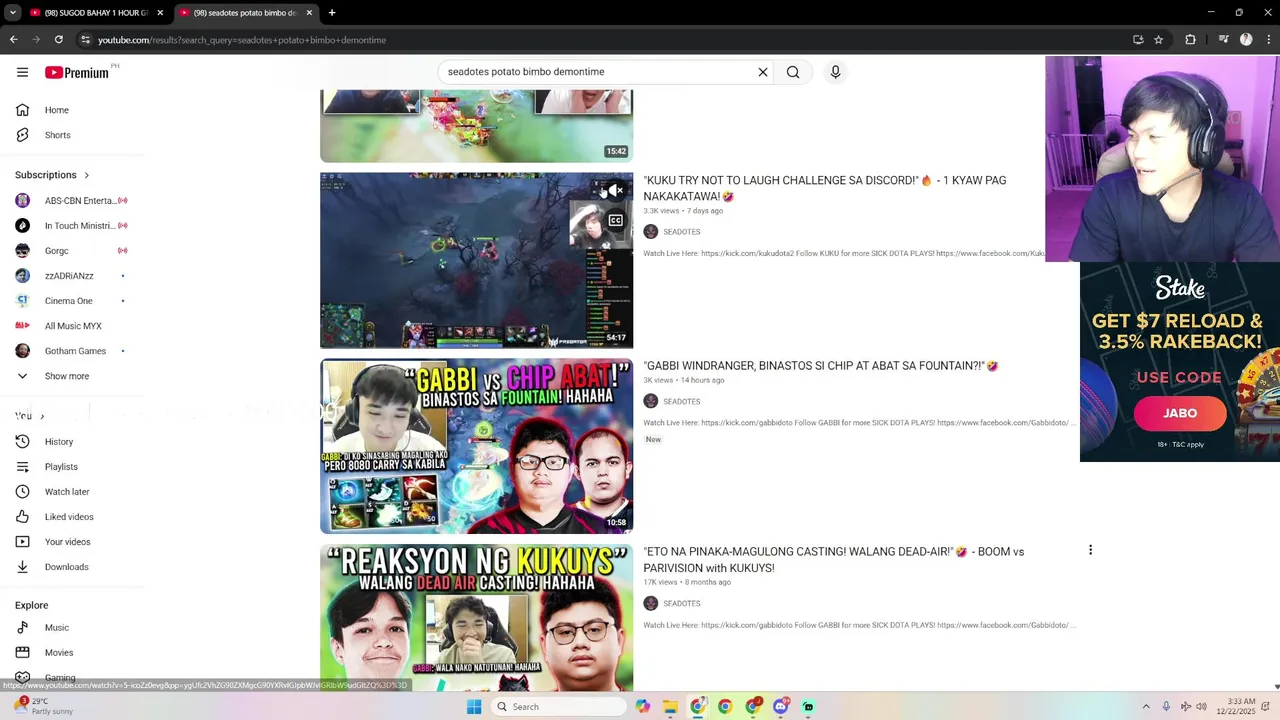The width and height of the screenshot is (1280, 720).
Task: Play the KUKU video preview thumbnail
Action: 476,260
